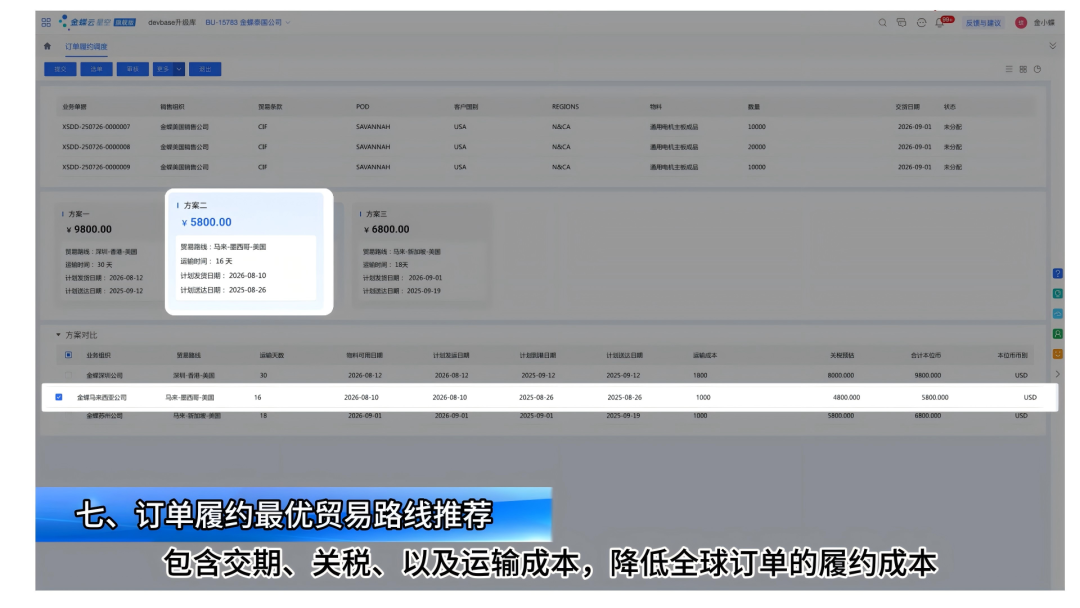The height and width of the screenshot is (608, 1080).
Task: Collapse the 方案对比 section
Action: (x=58, y=335)
